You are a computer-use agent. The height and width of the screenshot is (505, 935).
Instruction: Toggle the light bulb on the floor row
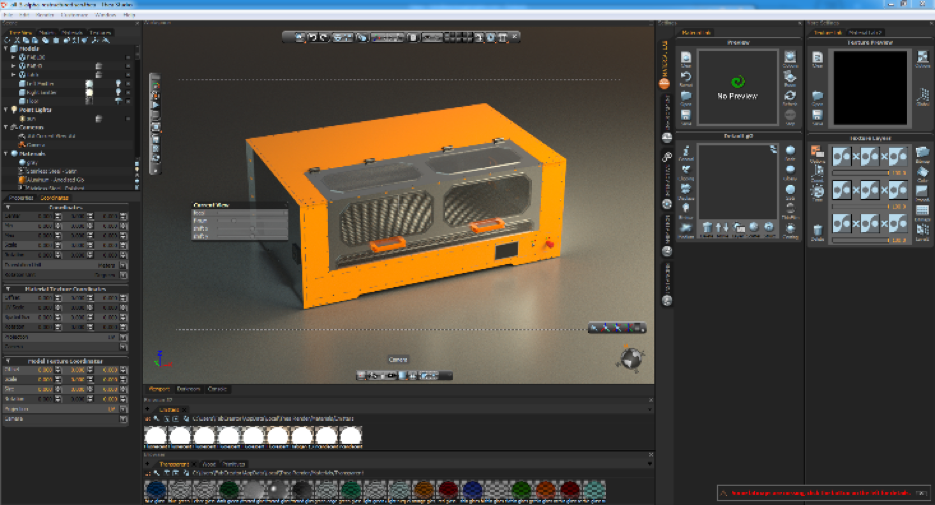[117, 100]
